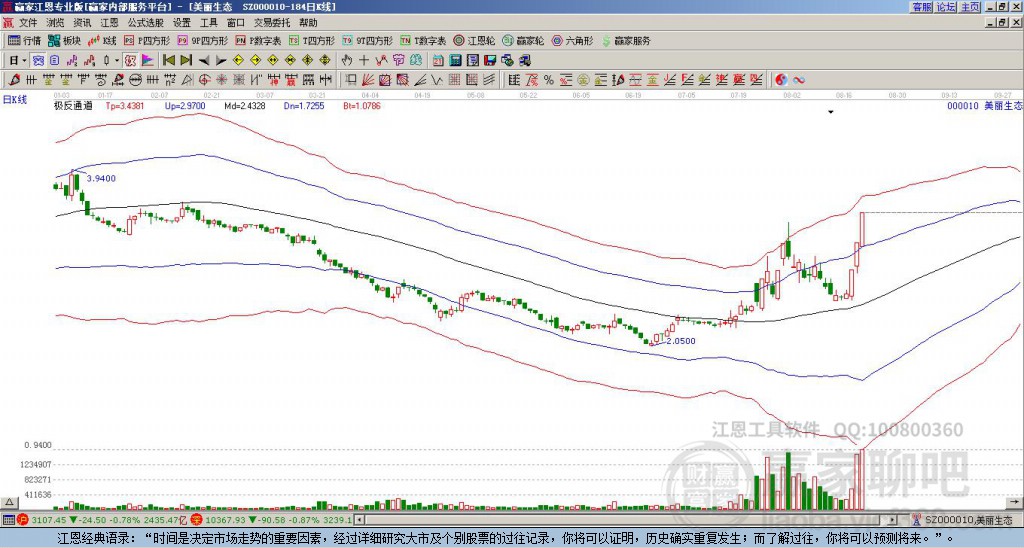Image resolution: width=1024 pixels, height=548 pixels.
Task: Open the 交易委托 menu
Action: [272, 23]
